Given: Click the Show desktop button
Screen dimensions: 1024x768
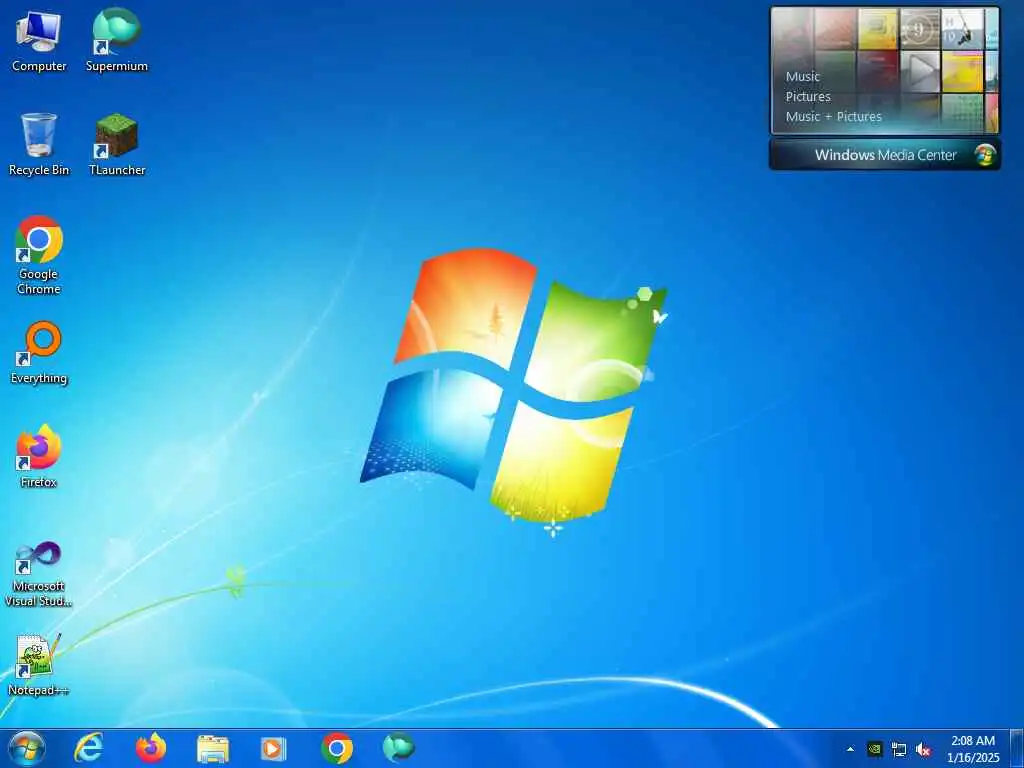Looking at the screenshot, I should point(1017,748).
